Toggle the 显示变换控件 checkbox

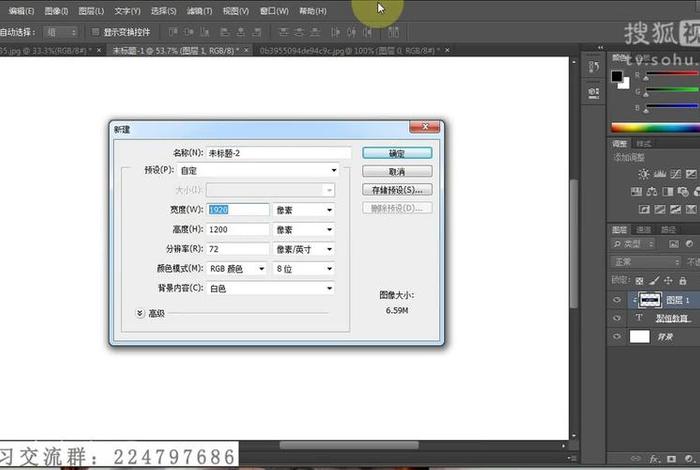click(95, 32)
